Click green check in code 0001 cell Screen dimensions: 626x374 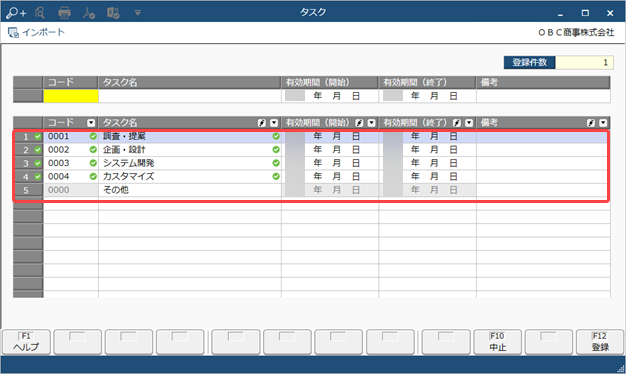click(x=93, y=137)
